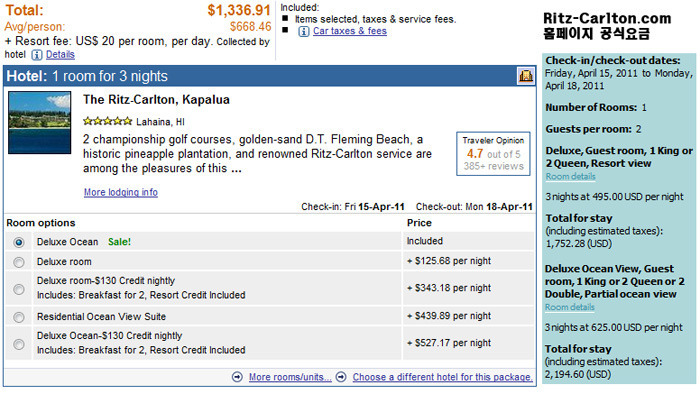Open the Traveler Opinion reviews box
This screenshot has height=394, width=700.
pos(493,153)
